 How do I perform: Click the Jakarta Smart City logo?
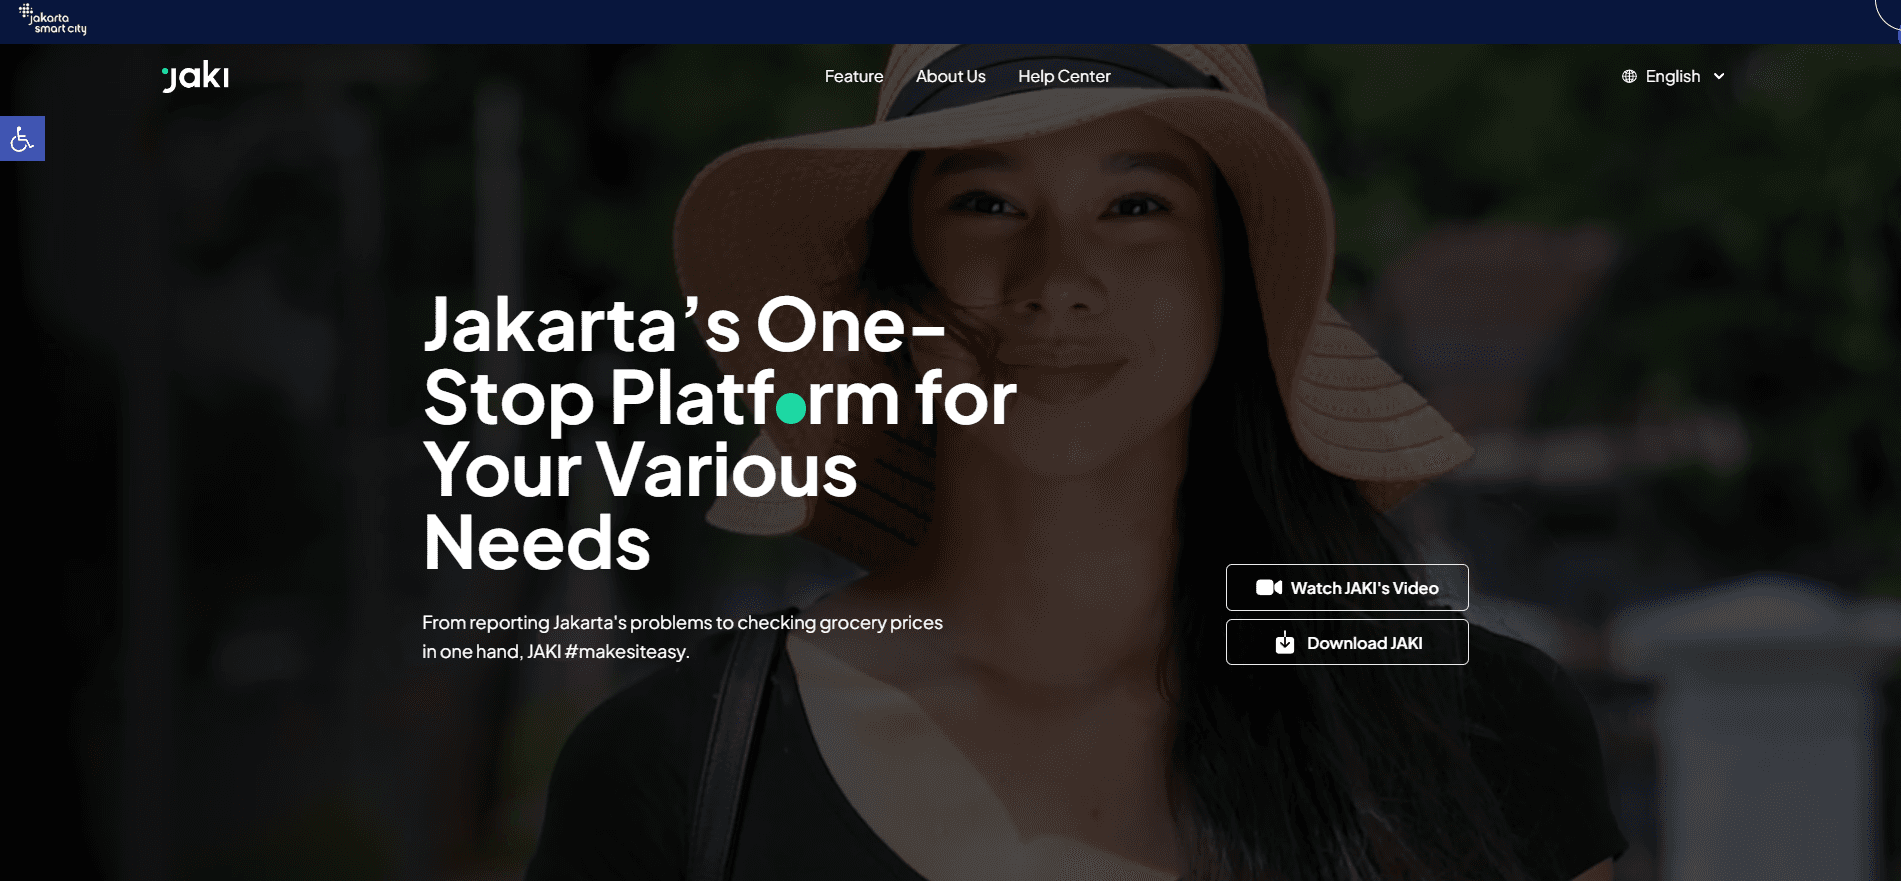click(x=53, y=20)
